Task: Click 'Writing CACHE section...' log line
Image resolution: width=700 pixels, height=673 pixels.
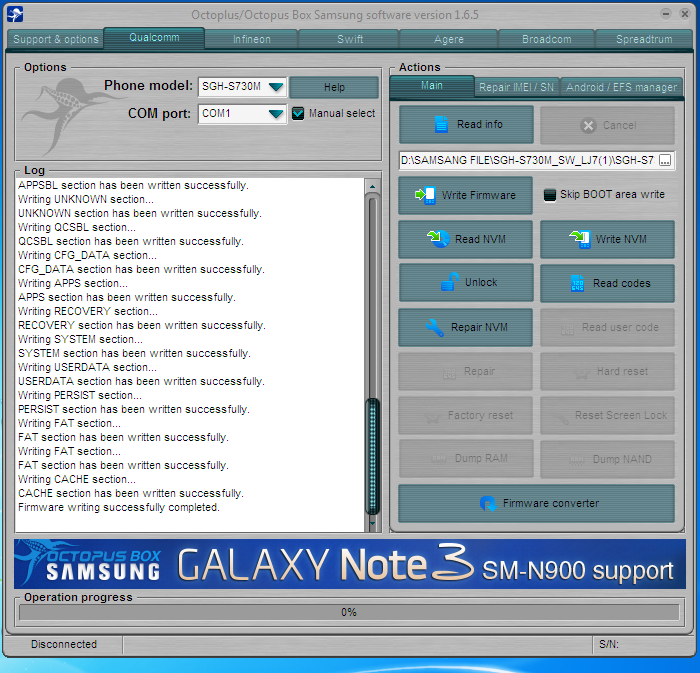Action: pos(77,479)
